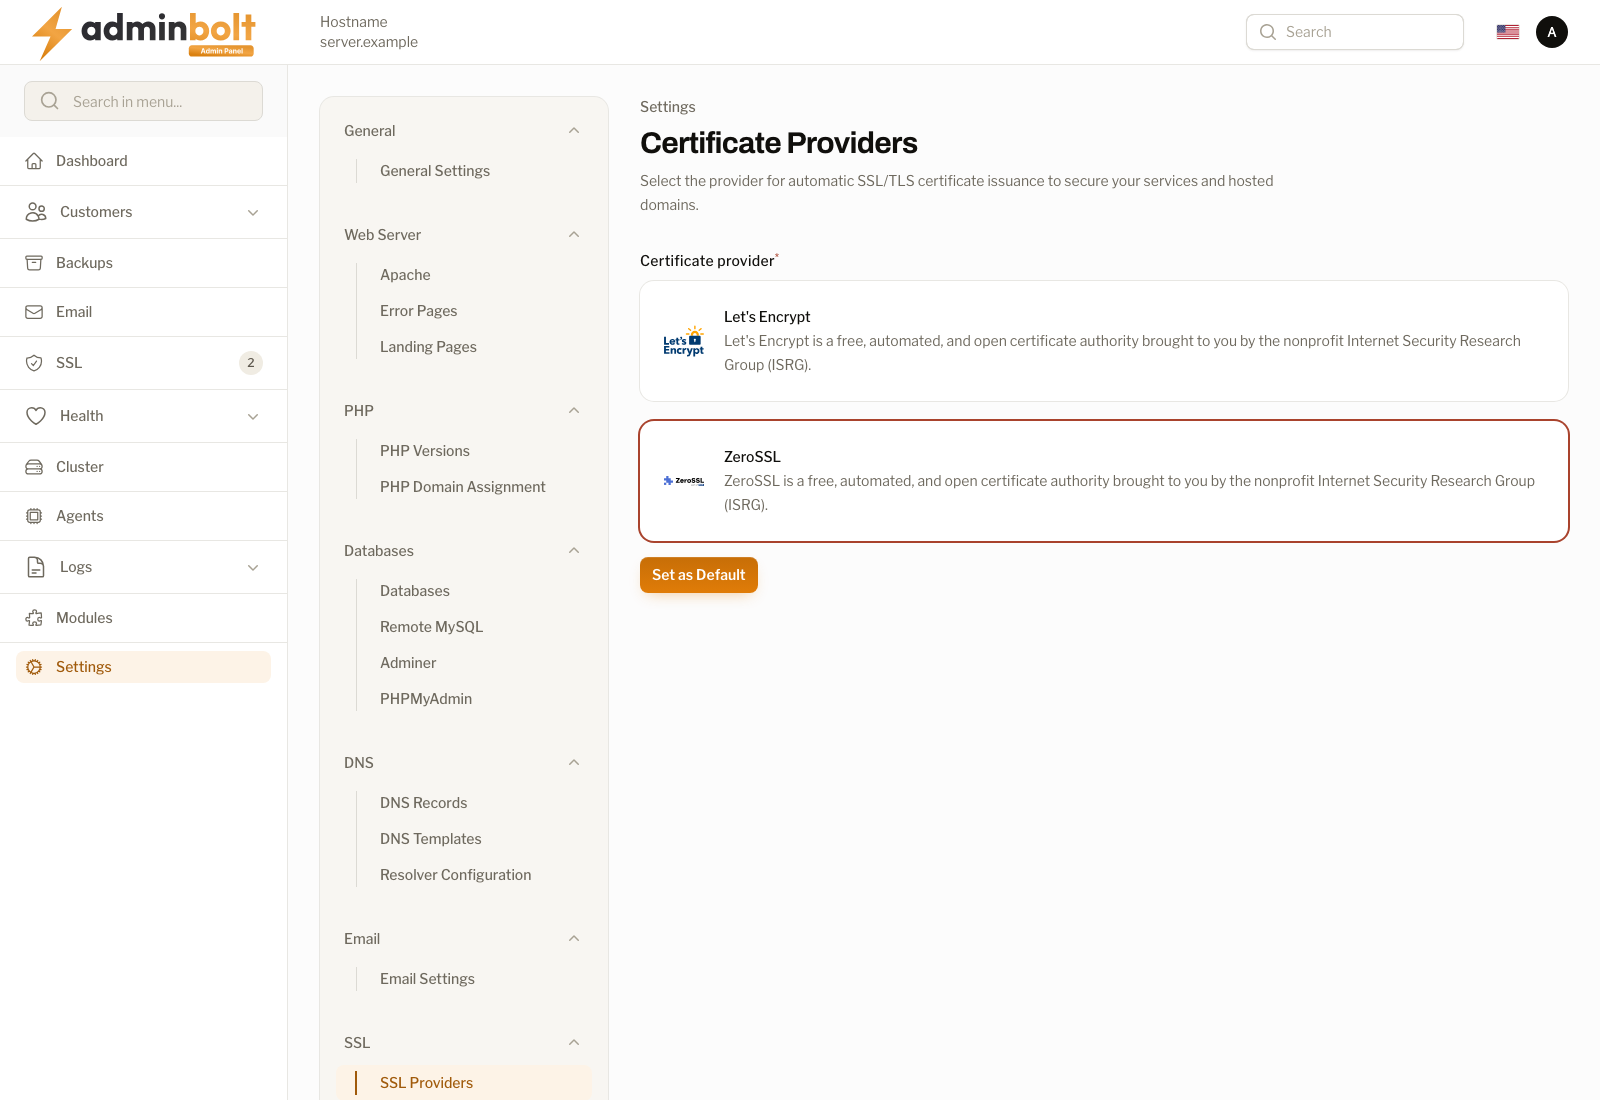Open Apache settings
Viewport: 1600px width, 1100px height.
pos(405,275)
